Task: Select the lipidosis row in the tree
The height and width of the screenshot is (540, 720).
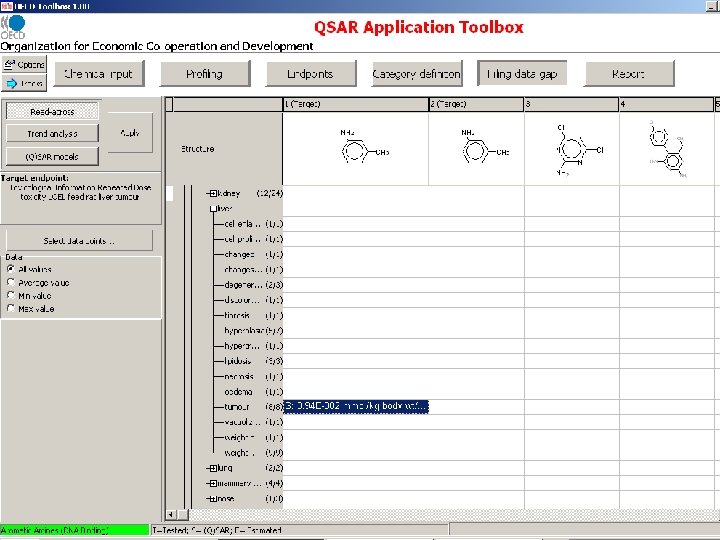Action: point(253,361)
